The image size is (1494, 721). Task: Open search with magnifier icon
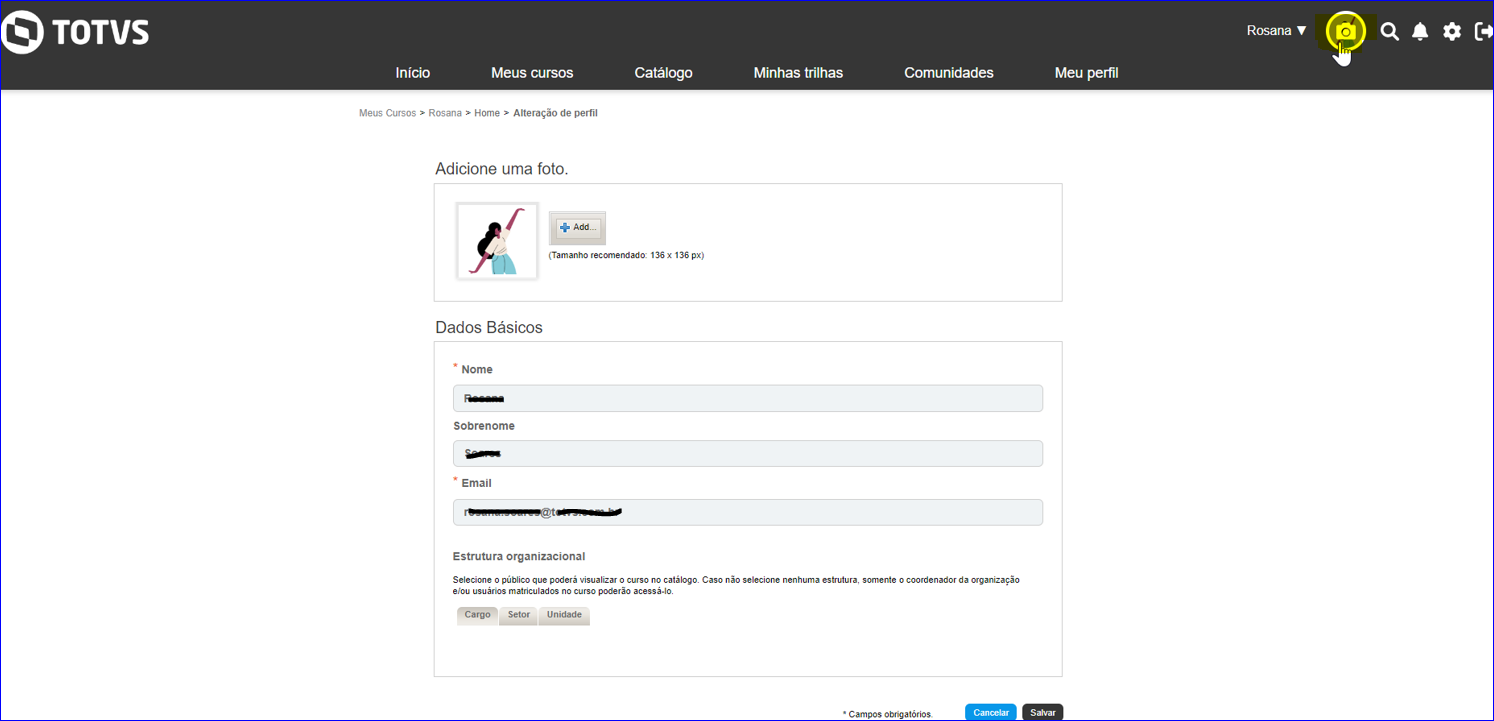[x=1389, y=31]
